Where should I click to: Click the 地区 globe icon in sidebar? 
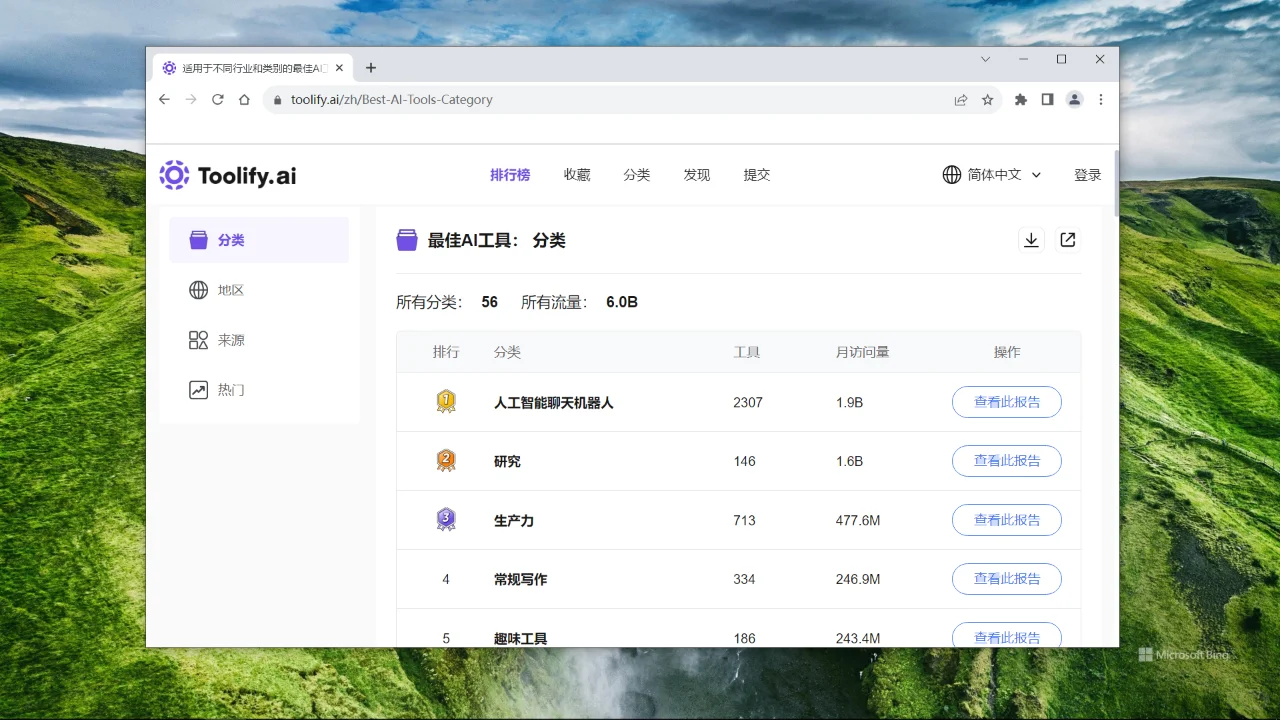[x=198, y=289]
